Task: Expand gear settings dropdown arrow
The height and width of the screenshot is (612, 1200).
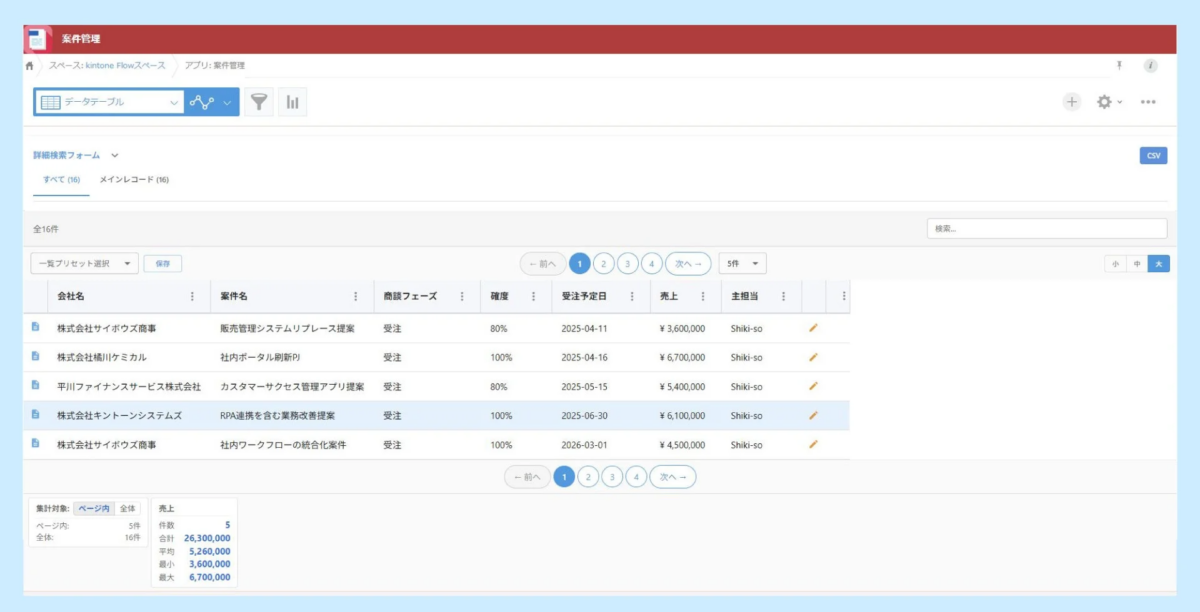Action: coord(1120,102)
